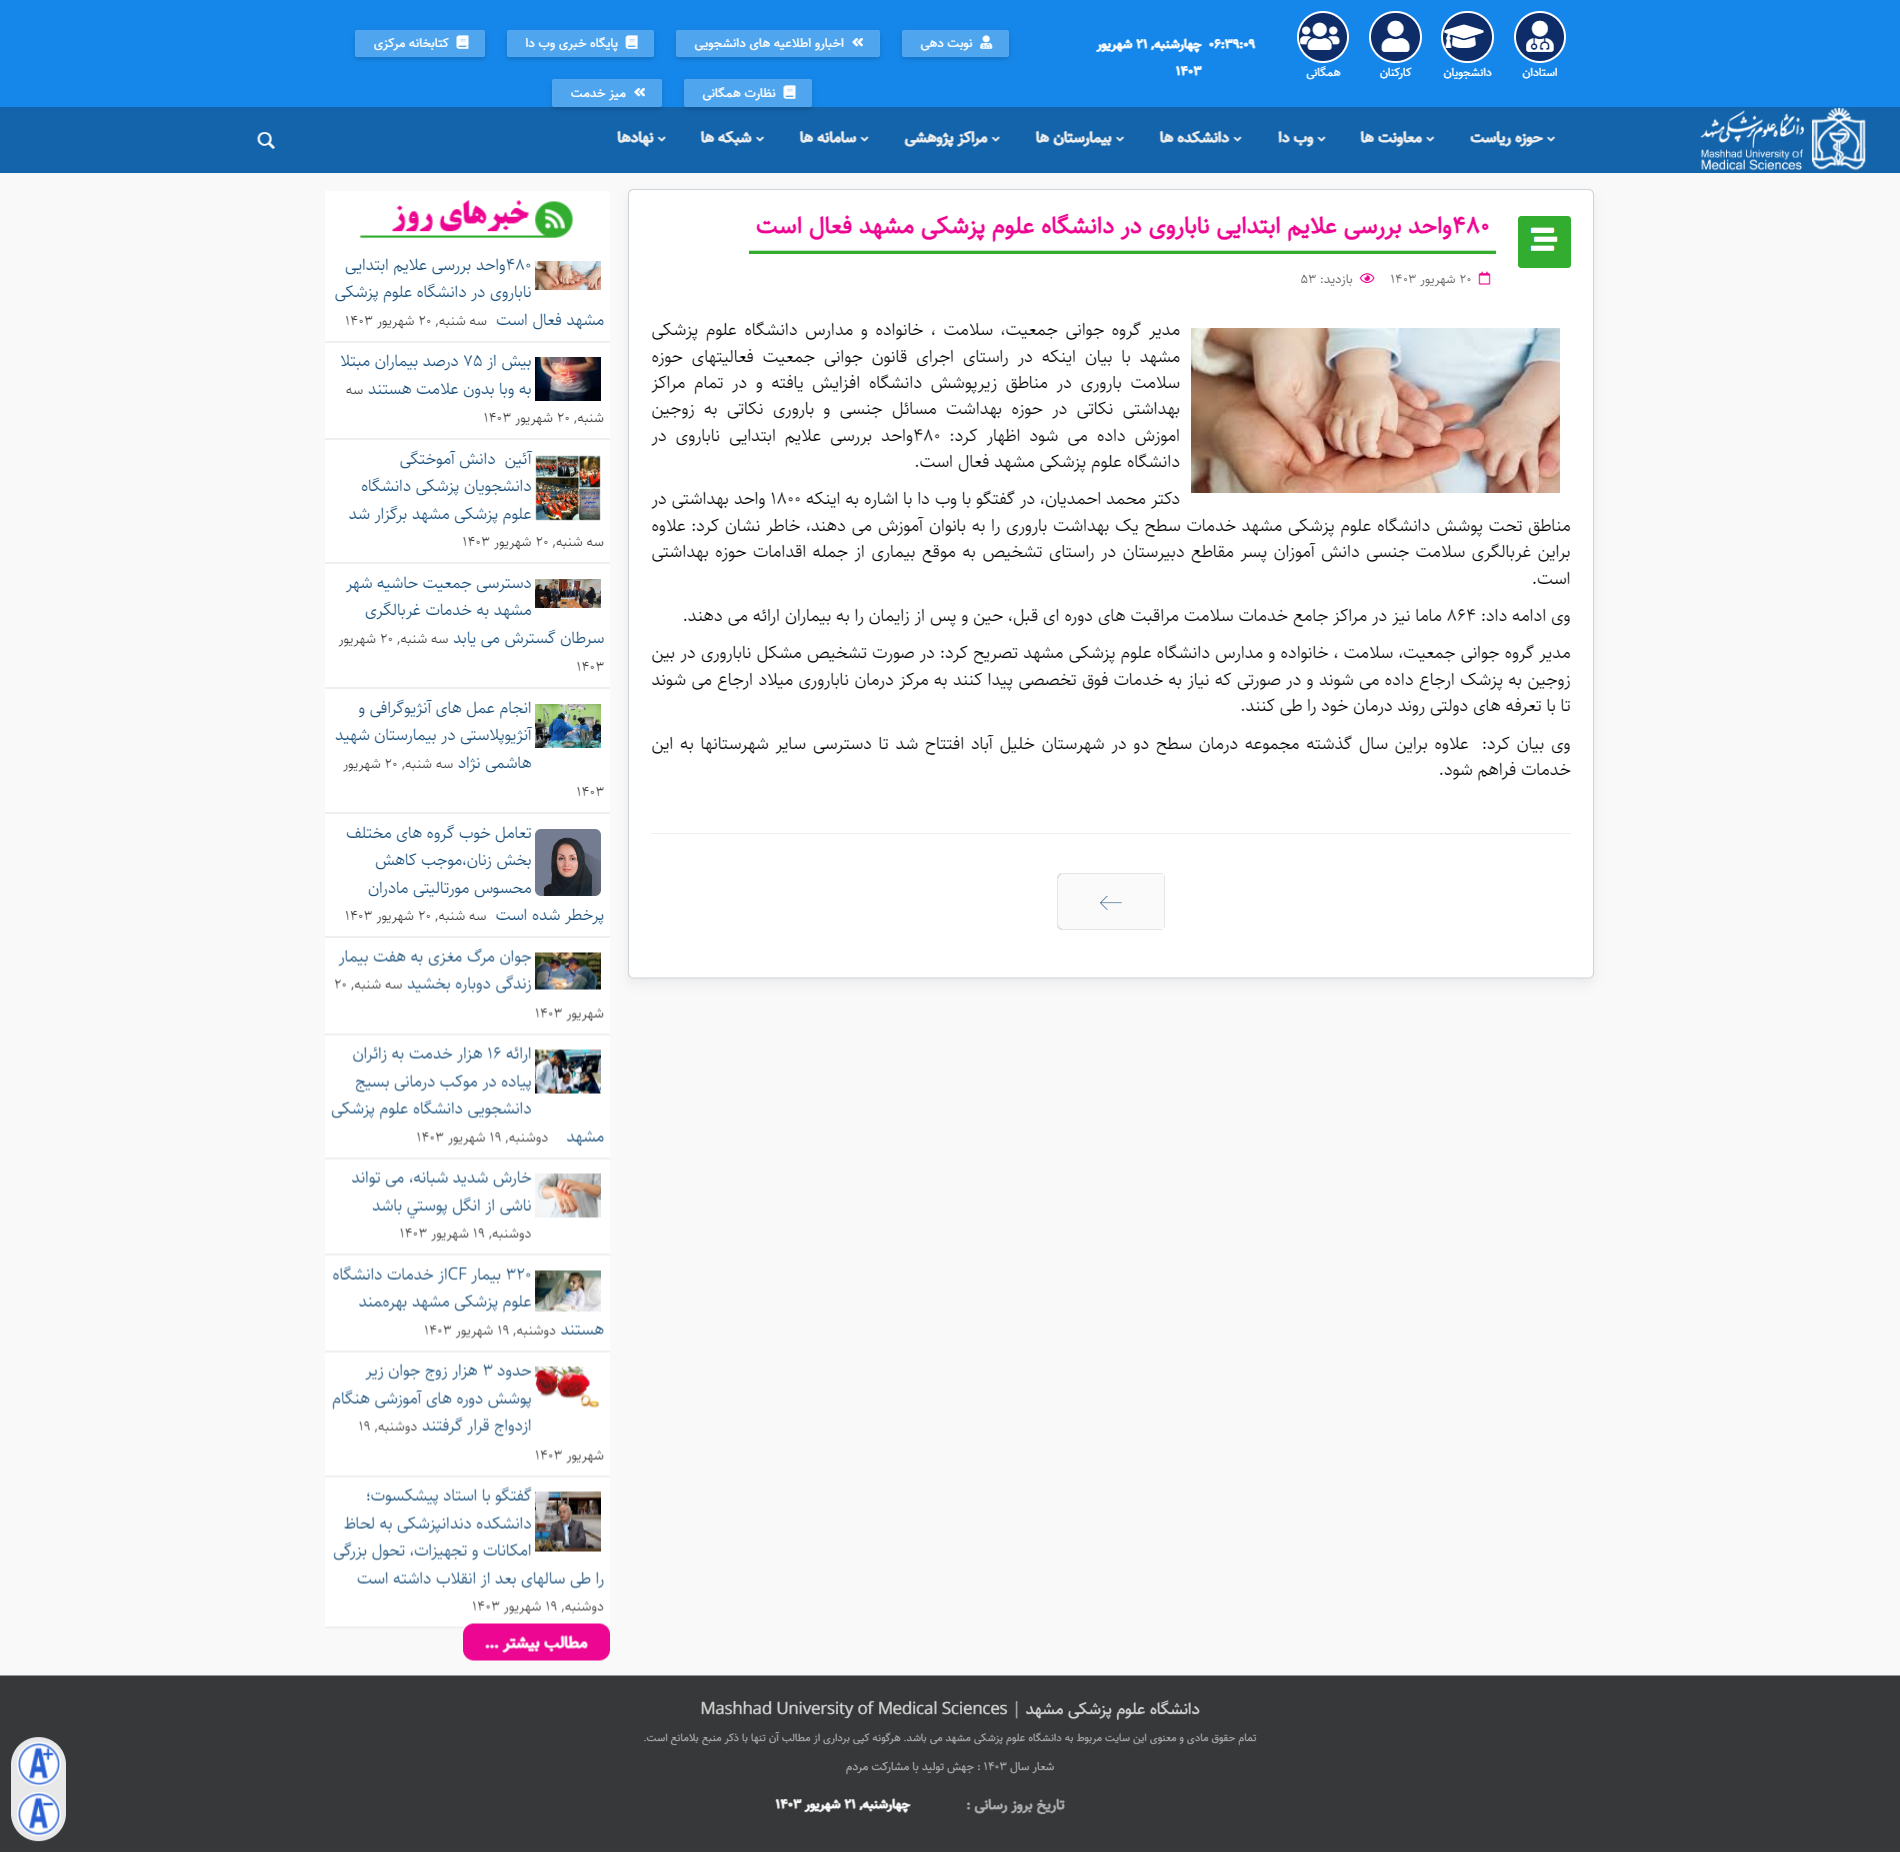The image size is (1900, 1854).
Task: Open brain death news thumbnail
Action: 568,971
